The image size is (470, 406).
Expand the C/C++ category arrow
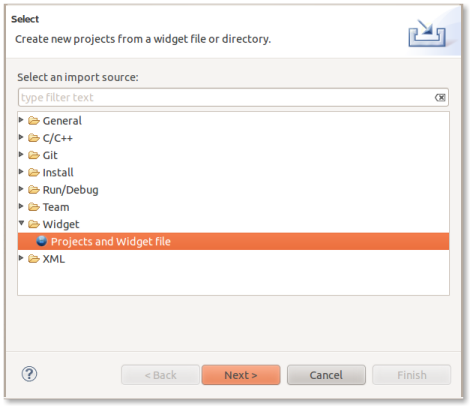(x=21, y=137)
